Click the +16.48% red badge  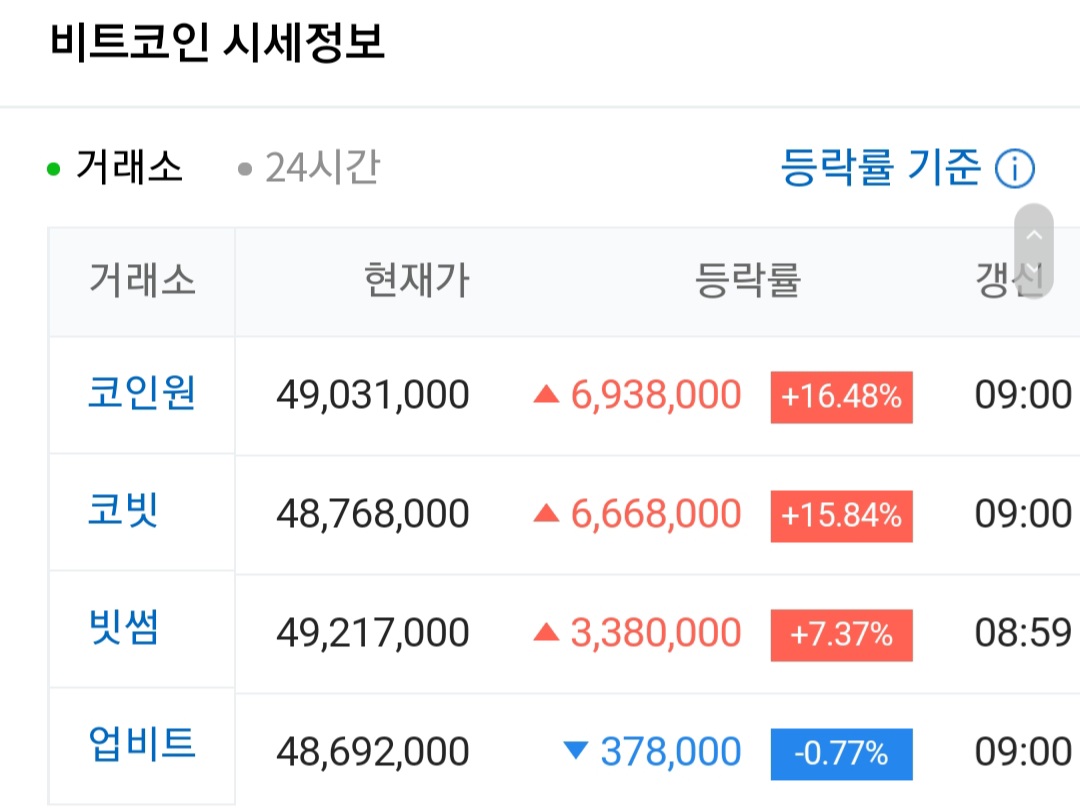pos(841,397)
